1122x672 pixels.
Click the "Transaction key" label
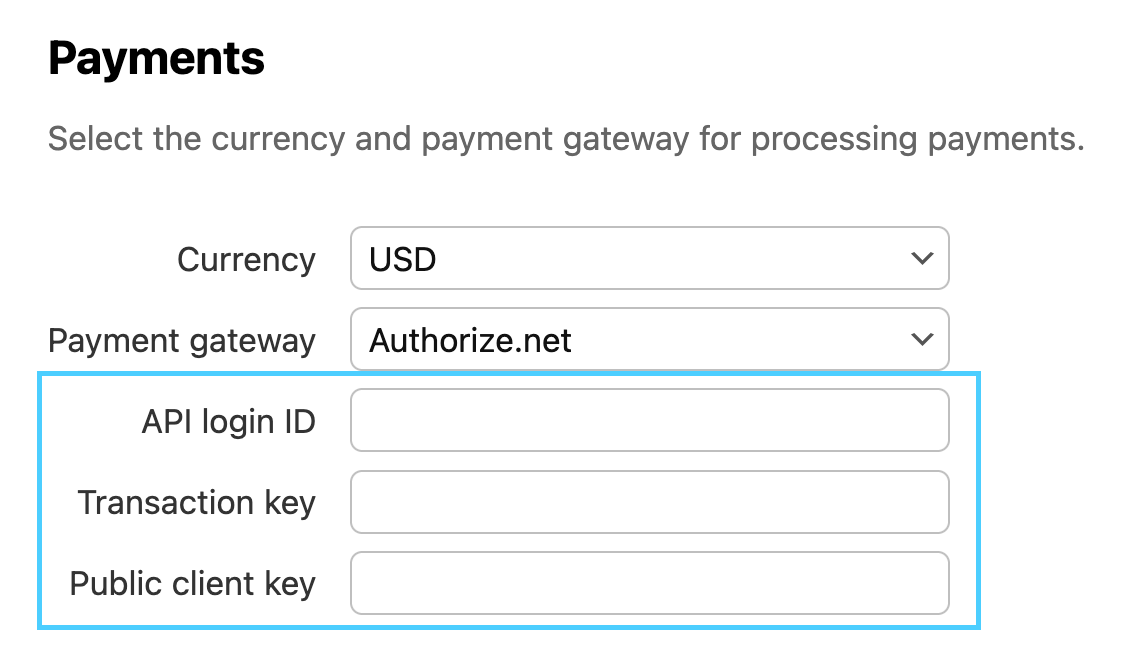[x=196, y=503]
